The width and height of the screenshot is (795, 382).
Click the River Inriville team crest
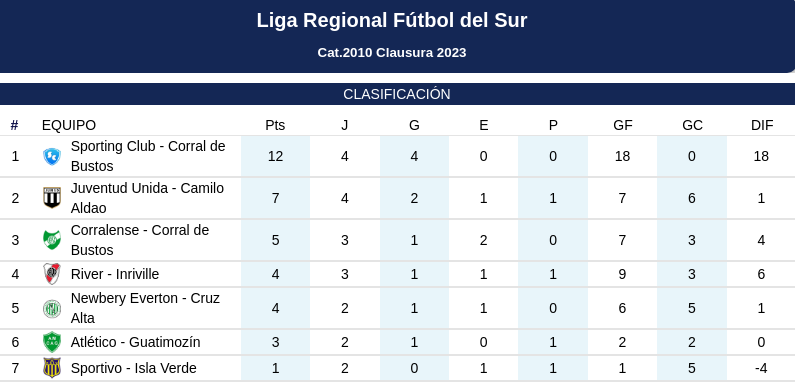pyautogui.click(x=52, y=274)
